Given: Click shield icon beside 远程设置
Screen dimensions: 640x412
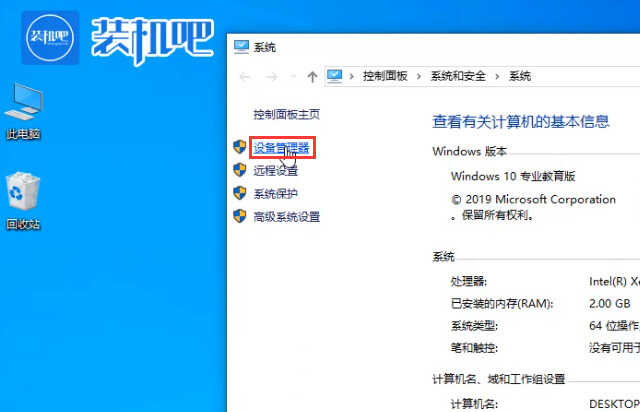Looking at the screenshot, I should [240, 170].
